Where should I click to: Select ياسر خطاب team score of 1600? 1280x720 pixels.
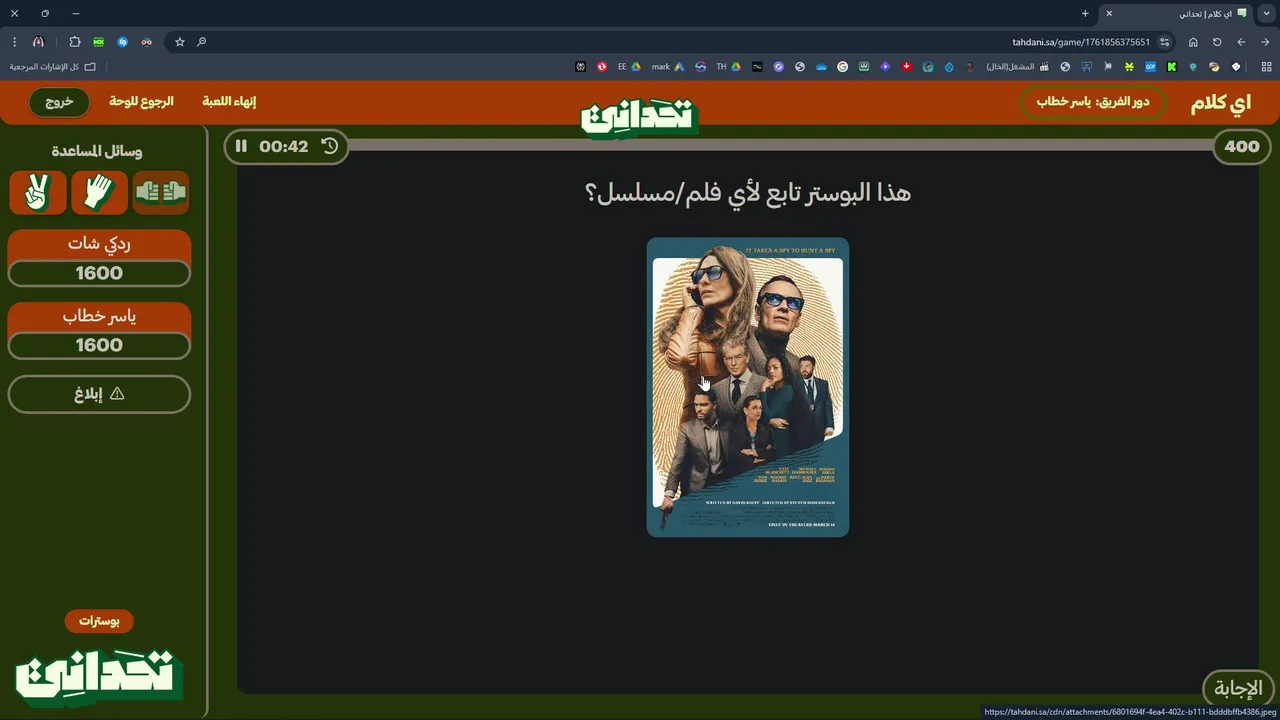[99, 345]
